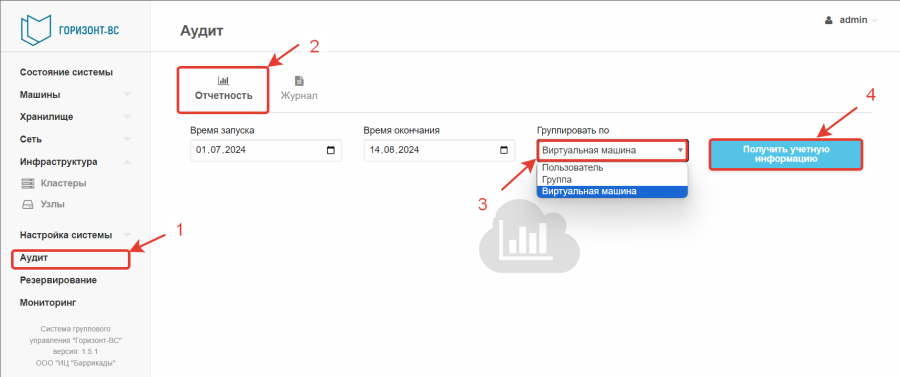Switch to the Отчетность tab

223,90
